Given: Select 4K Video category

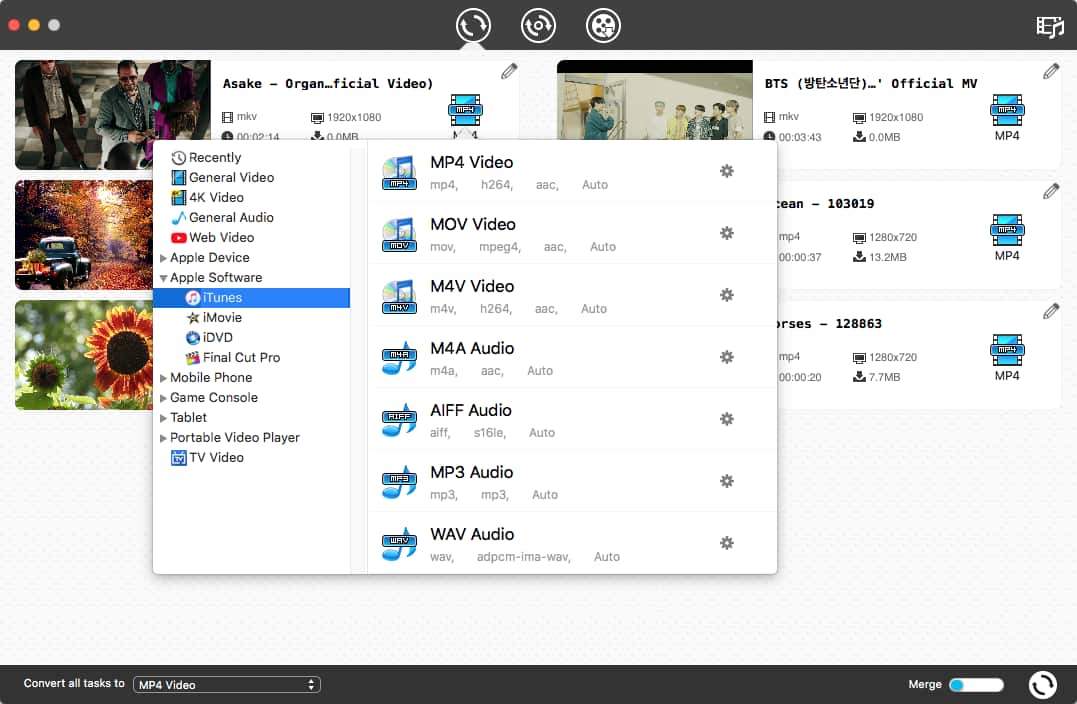Looking at the screenshot, I should 251,197.
